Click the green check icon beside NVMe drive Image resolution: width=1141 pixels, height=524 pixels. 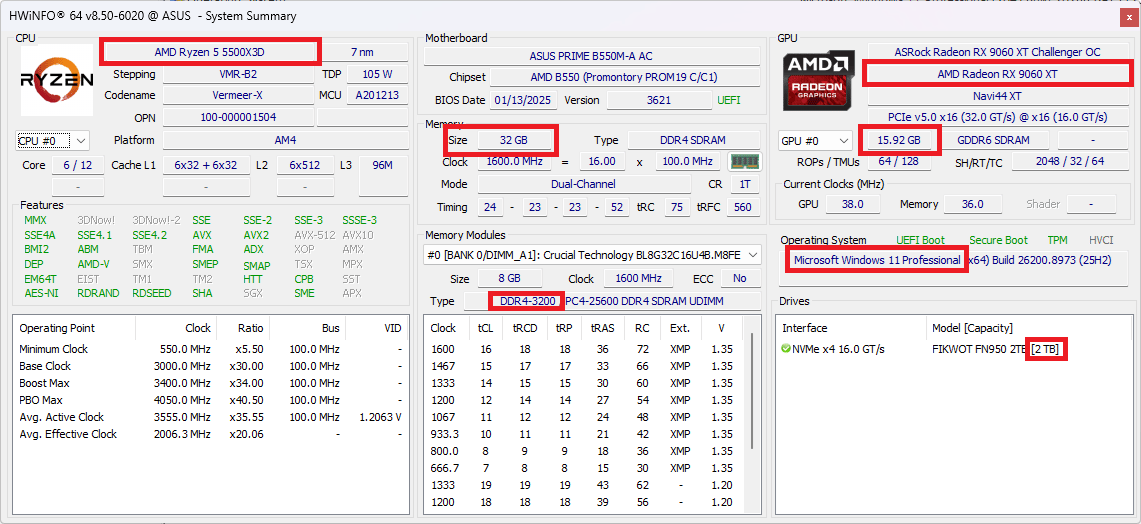(785, 349)
